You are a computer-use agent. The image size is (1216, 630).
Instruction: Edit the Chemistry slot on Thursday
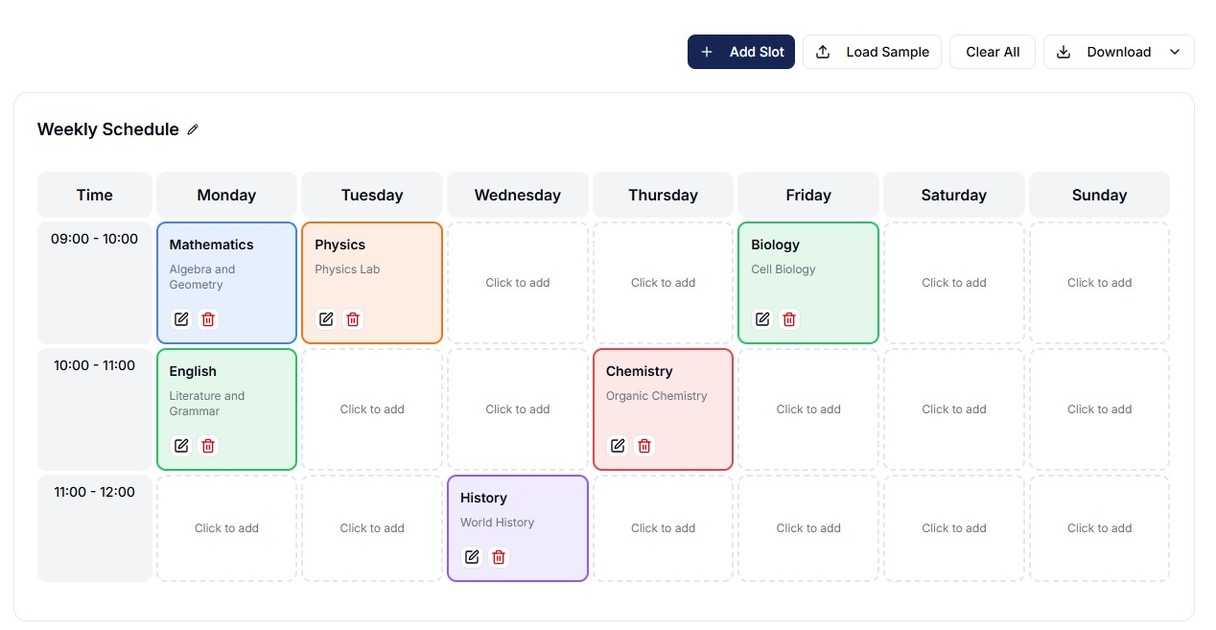point(617,446)
